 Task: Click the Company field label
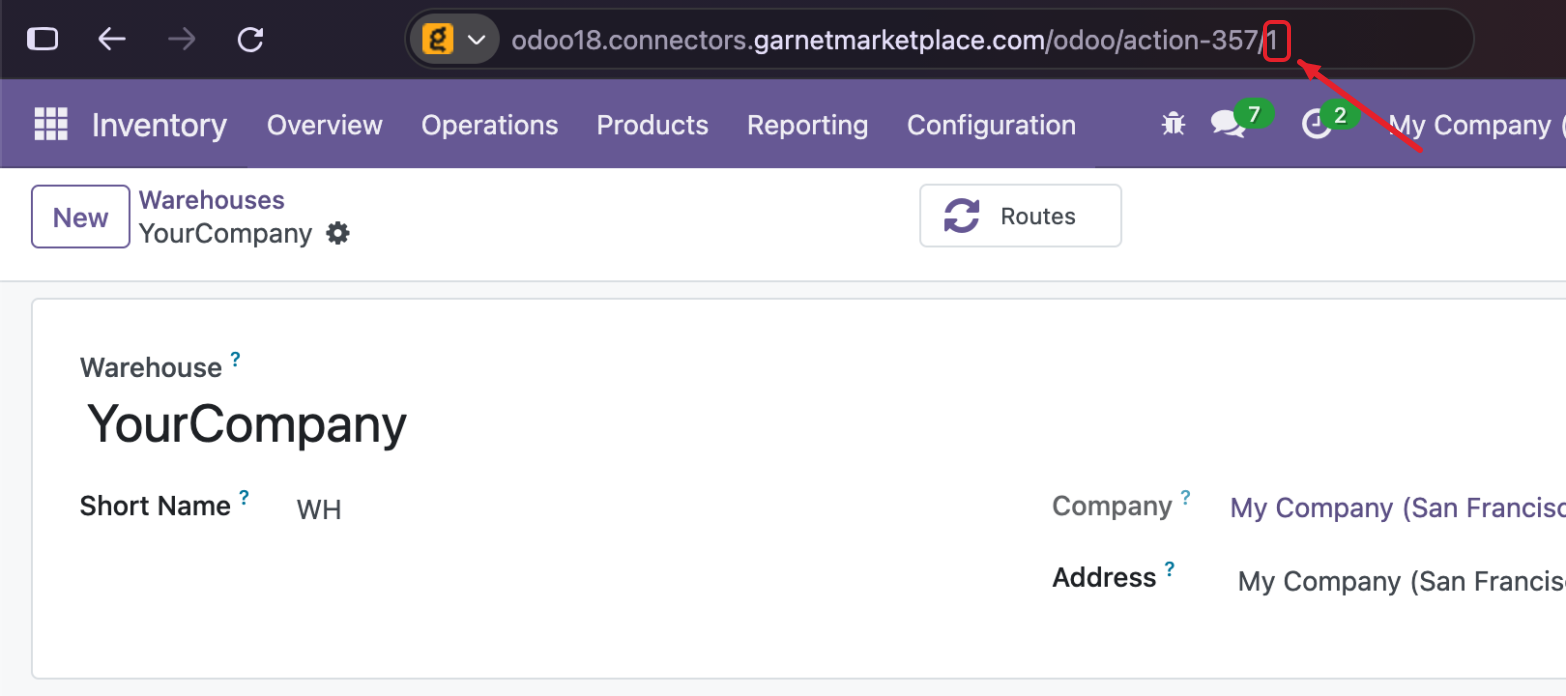1112,506
